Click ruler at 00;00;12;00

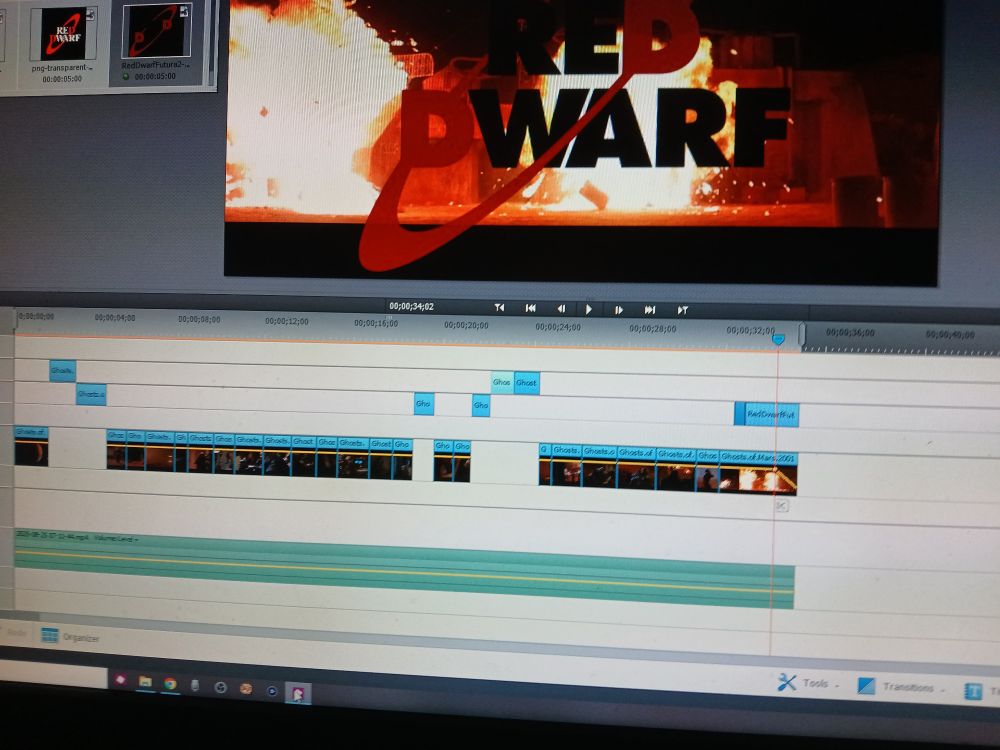(286, 321)
